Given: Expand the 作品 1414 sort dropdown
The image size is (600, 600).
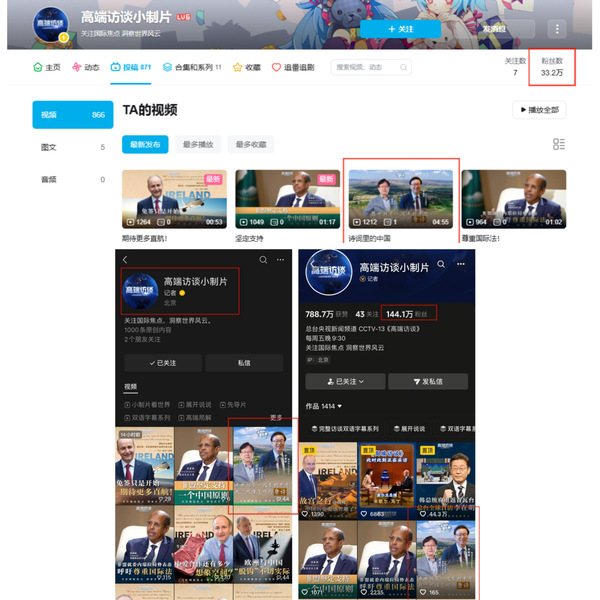Looking at the screenshot, I should point(325,406).
